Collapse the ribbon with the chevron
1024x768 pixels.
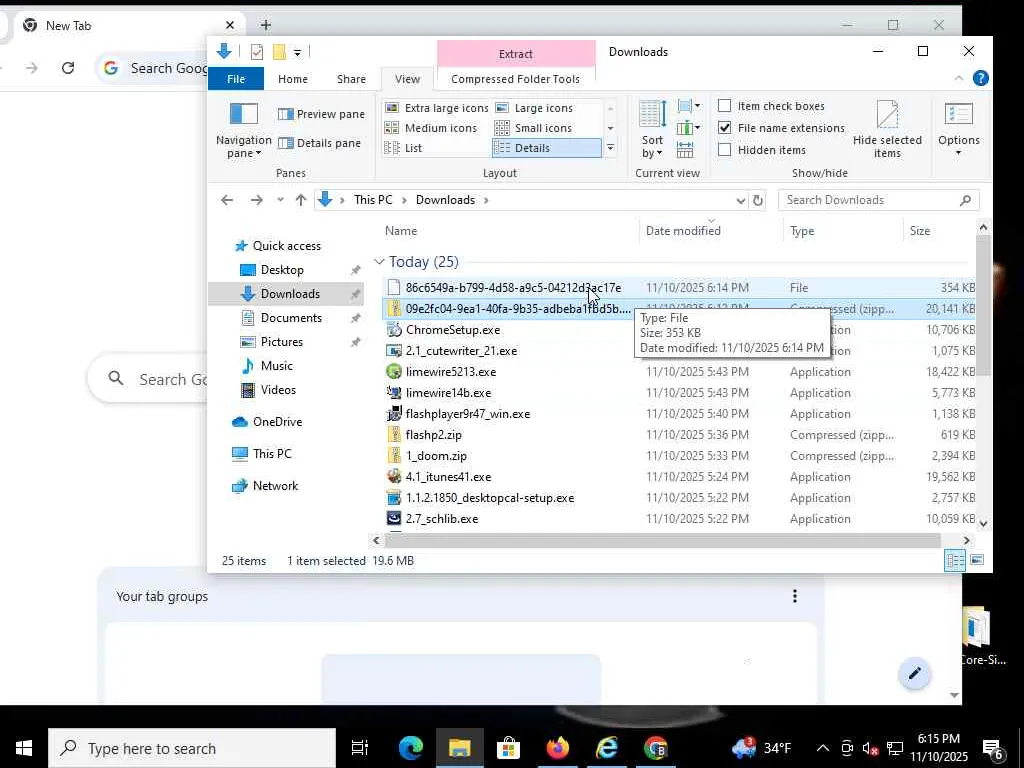tap(959, 78)
